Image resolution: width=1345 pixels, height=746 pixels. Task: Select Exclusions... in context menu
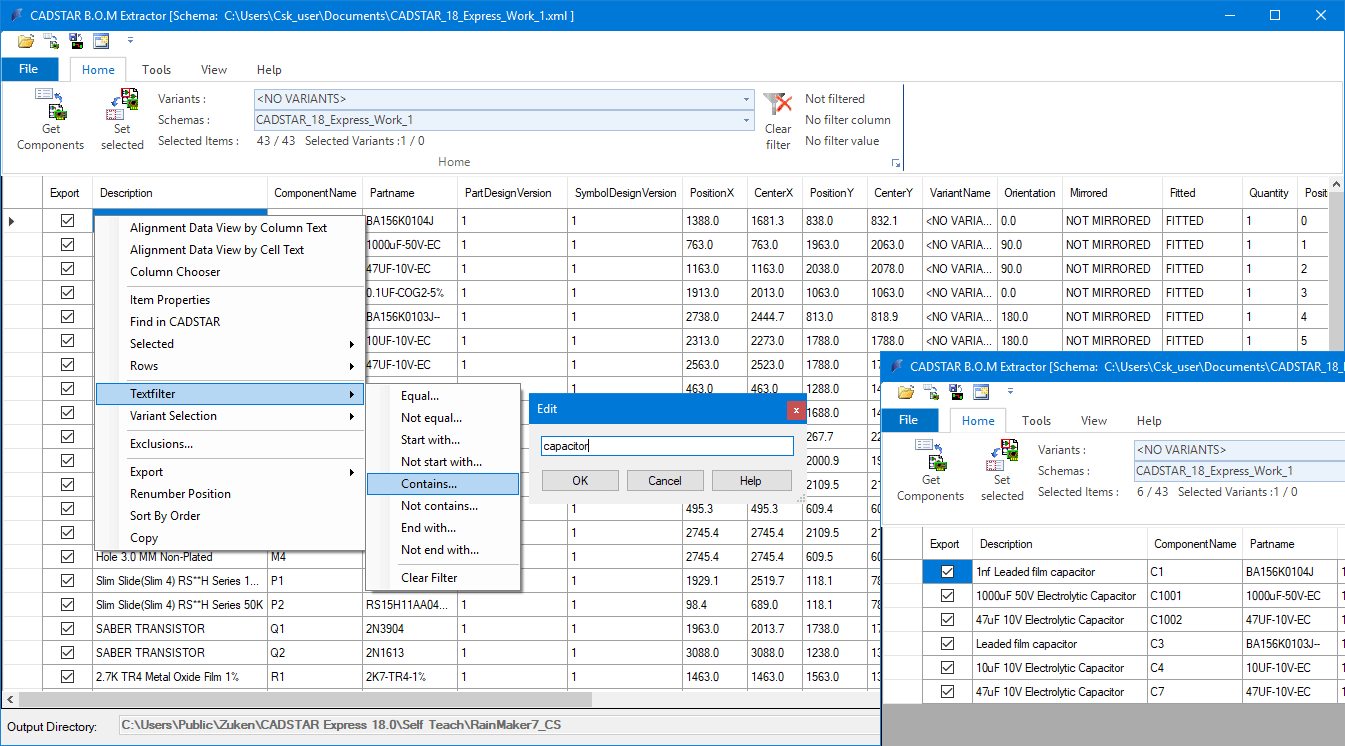[x=231, y=444]
